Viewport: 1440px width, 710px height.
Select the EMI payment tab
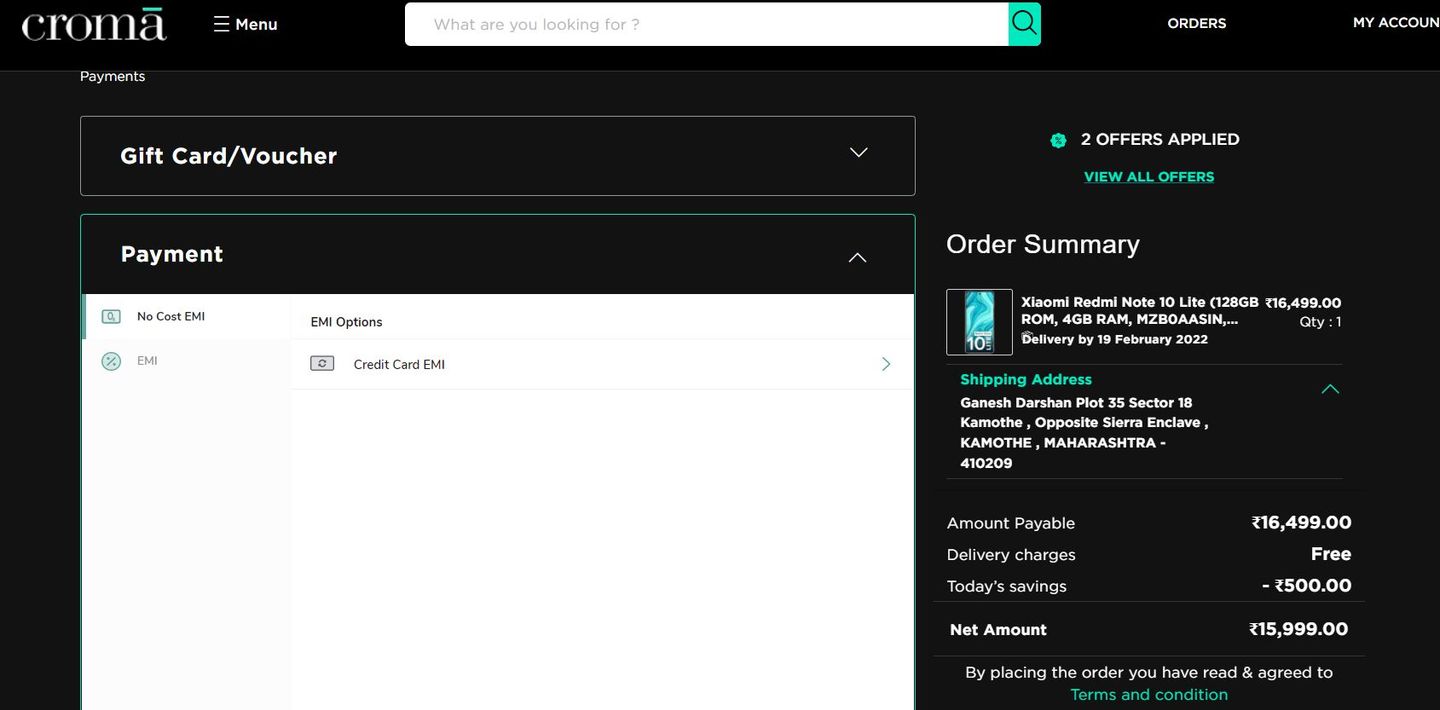coord(147,361)
